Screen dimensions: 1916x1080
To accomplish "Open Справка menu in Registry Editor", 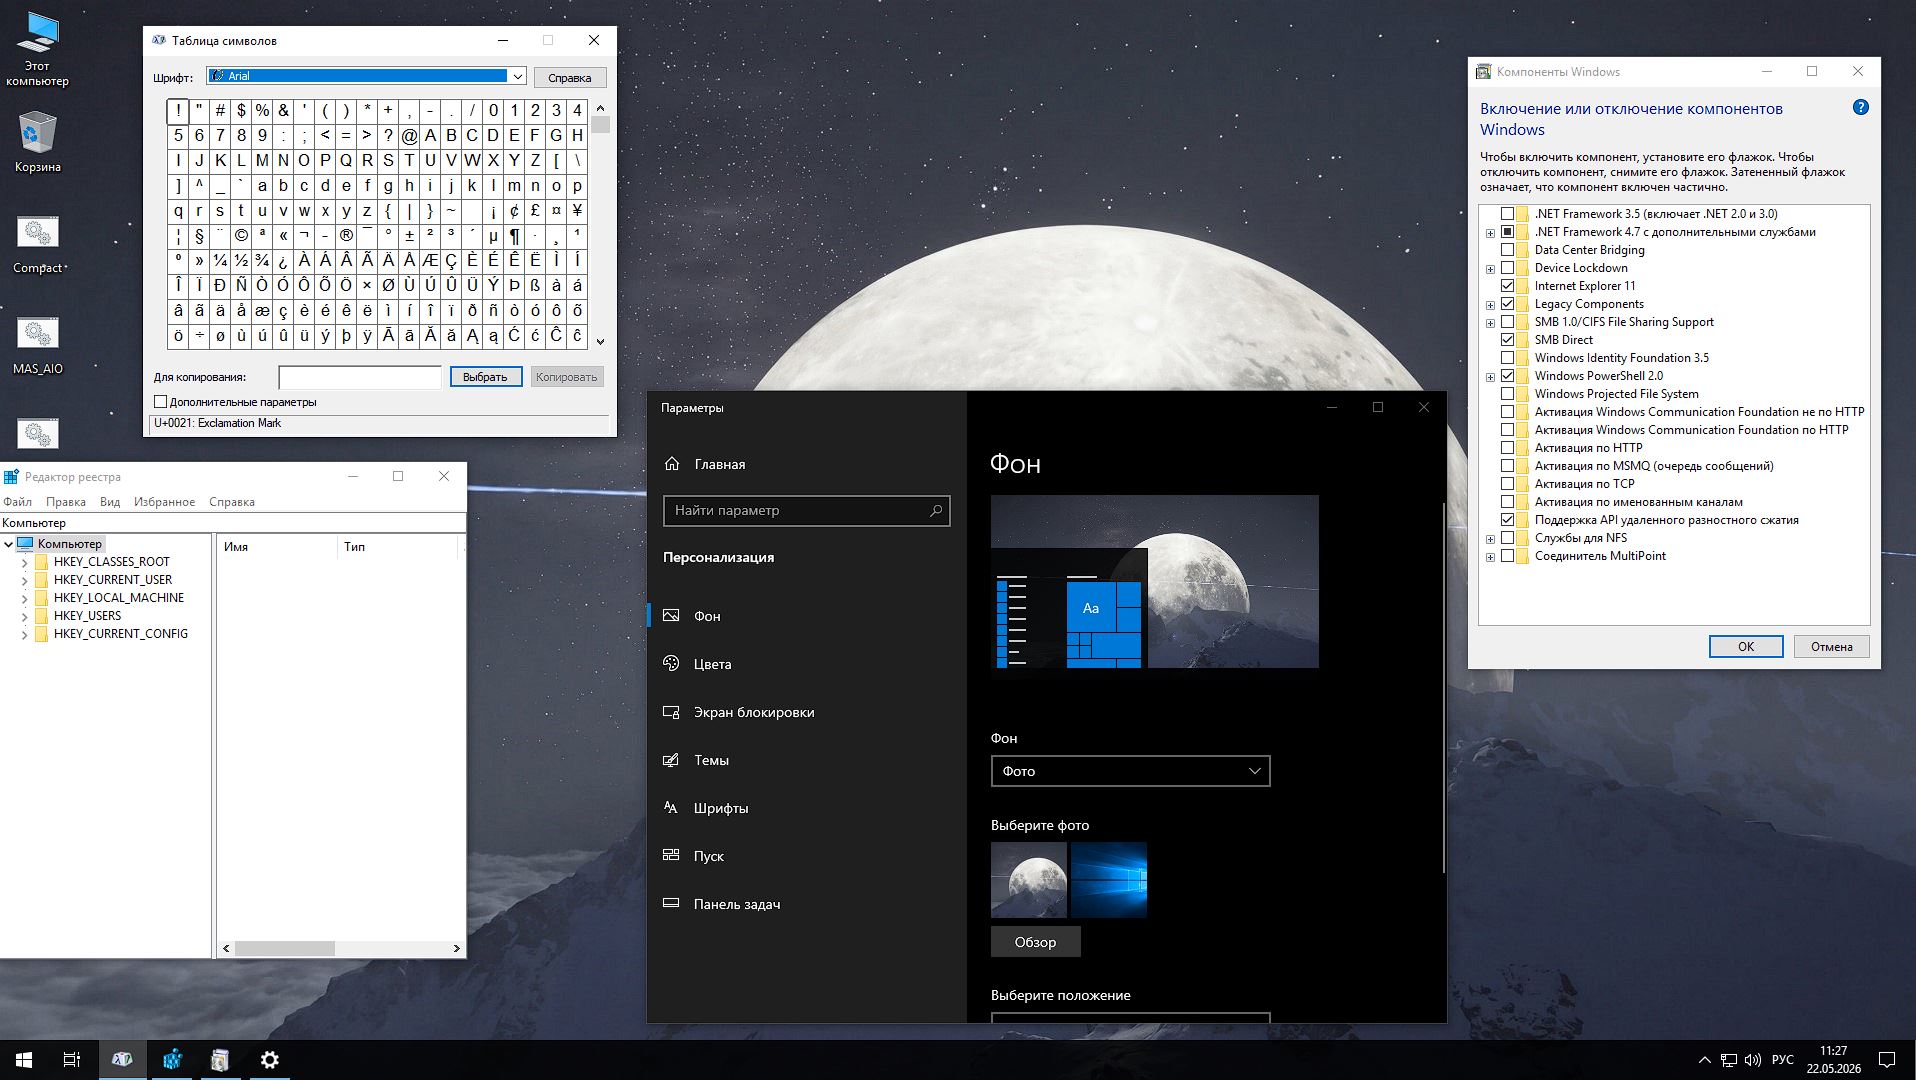I will point(231,502).
